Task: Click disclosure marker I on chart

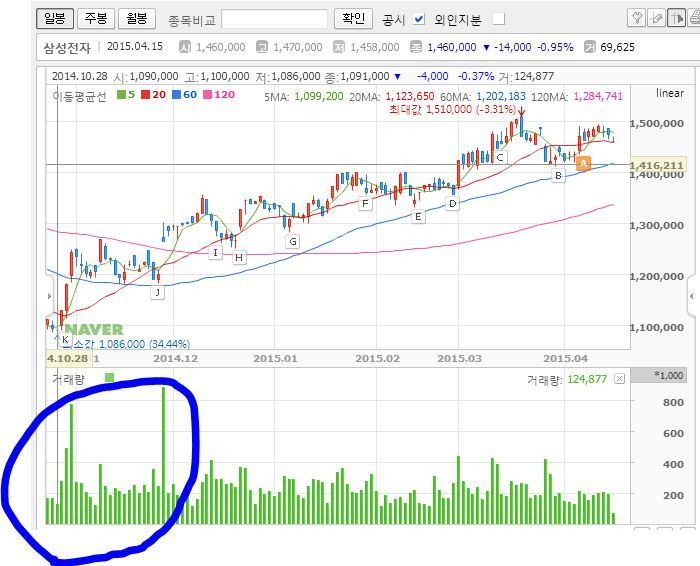Action: pyautogui.click(x=215, y=253)
